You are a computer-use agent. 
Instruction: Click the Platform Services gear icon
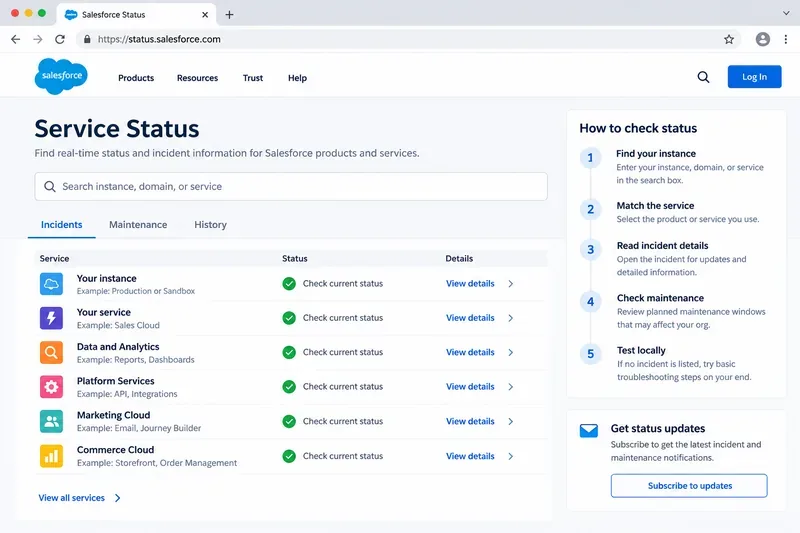point(52,387)
